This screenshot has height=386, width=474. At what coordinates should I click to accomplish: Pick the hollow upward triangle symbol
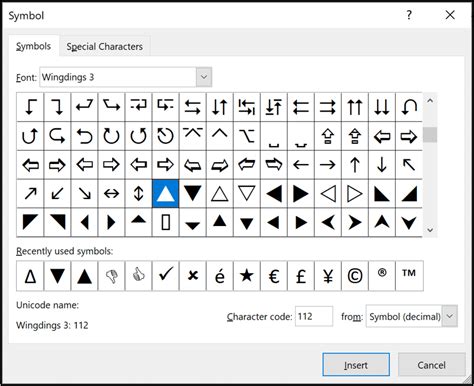tap(220, 194)
